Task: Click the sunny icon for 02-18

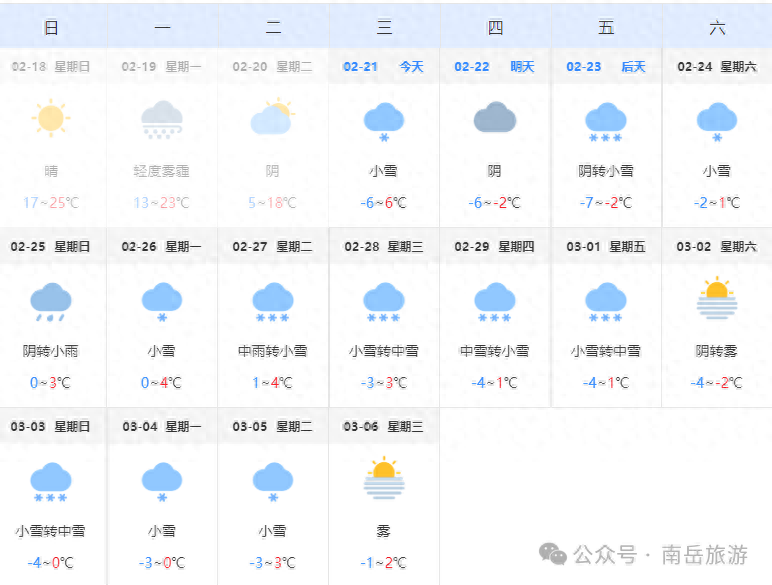Action: (51, 118)
